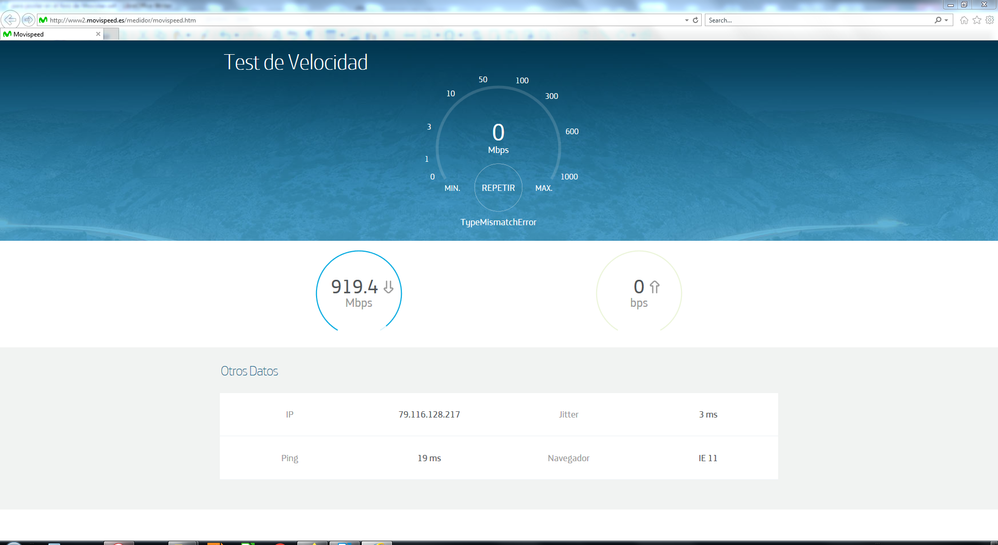
Task: Open the browser Tools gear icon
Action: [990, 20]
